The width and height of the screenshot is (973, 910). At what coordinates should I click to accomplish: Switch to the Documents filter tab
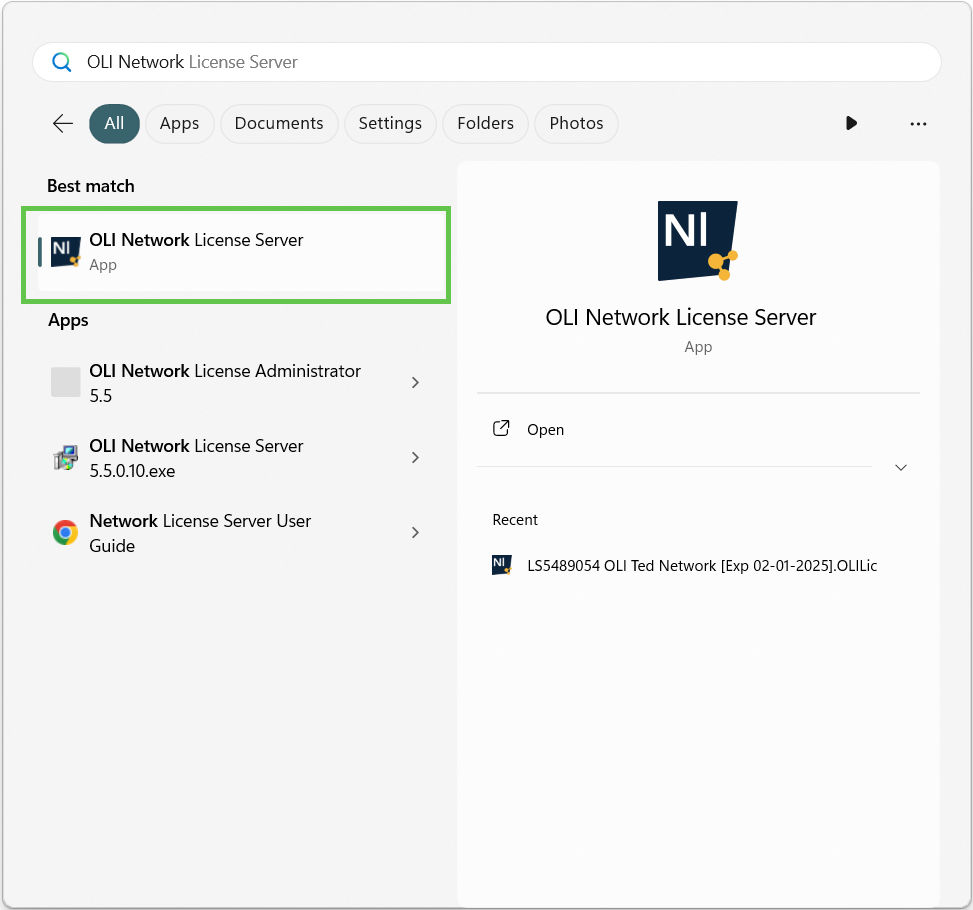(x=279, y=124)
